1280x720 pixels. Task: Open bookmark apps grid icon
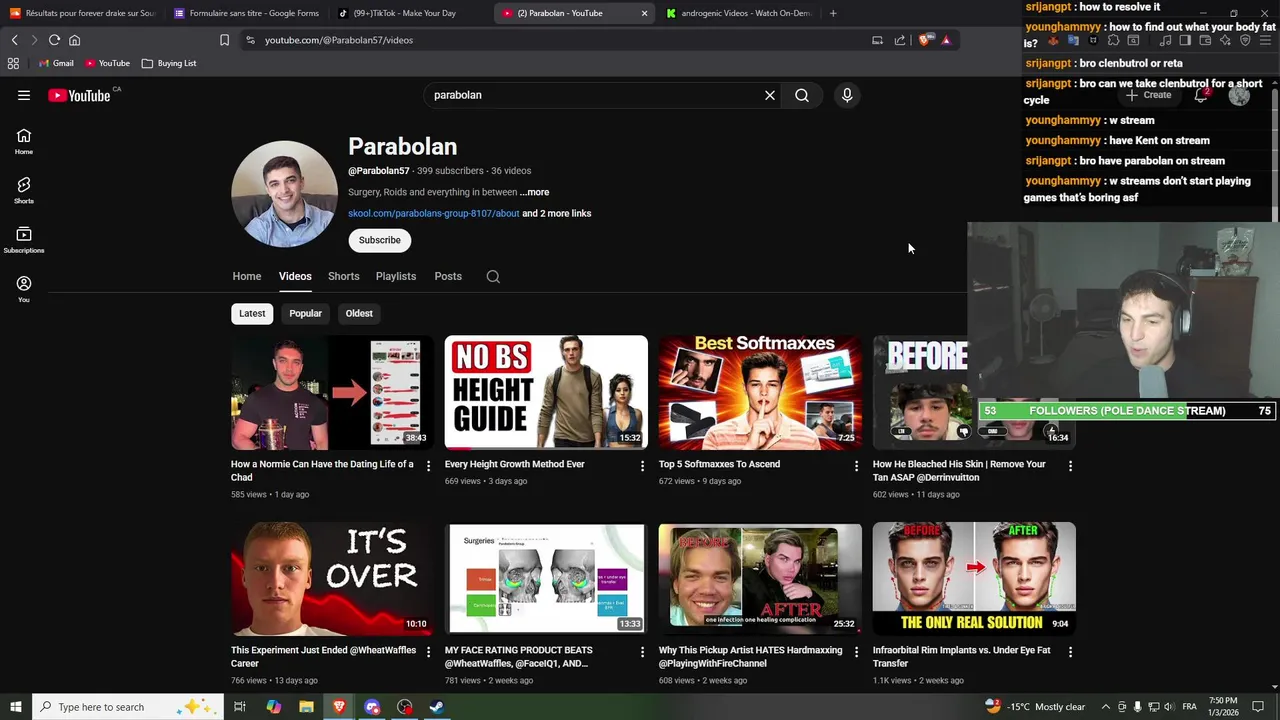pos(13,63)
